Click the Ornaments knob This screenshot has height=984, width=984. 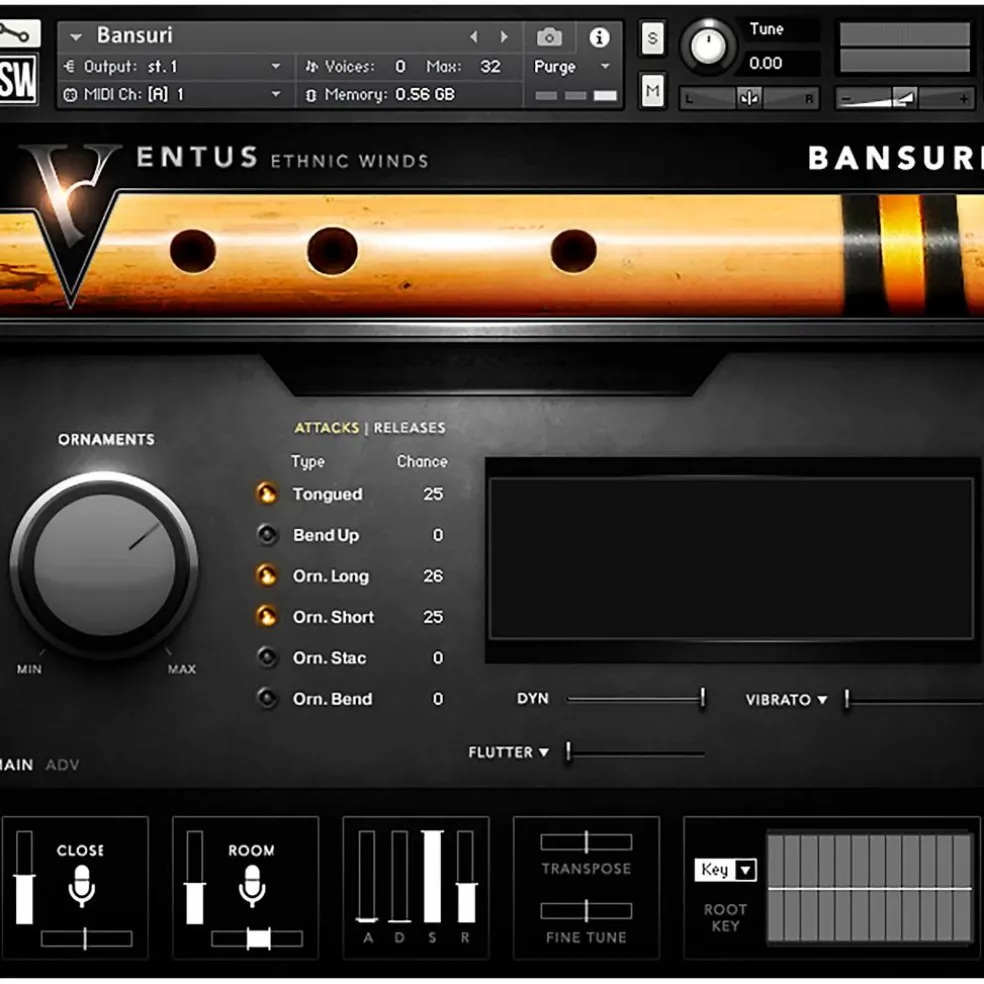(104, 565)
